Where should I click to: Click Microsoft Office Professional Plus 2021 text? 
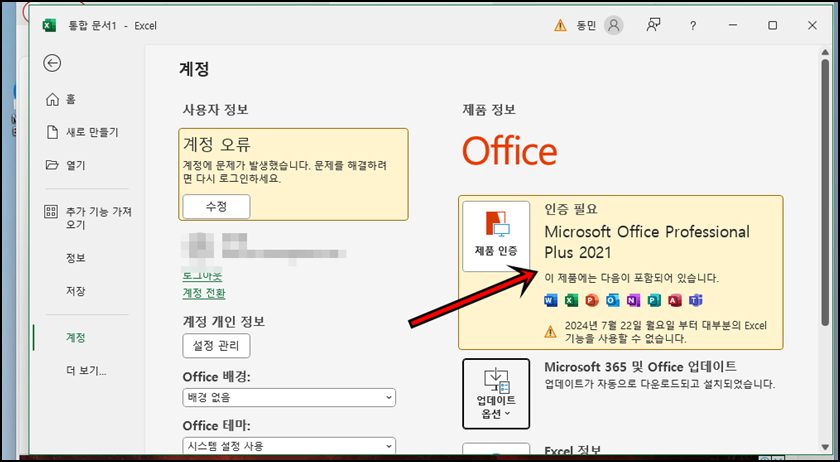pos(647,242)
